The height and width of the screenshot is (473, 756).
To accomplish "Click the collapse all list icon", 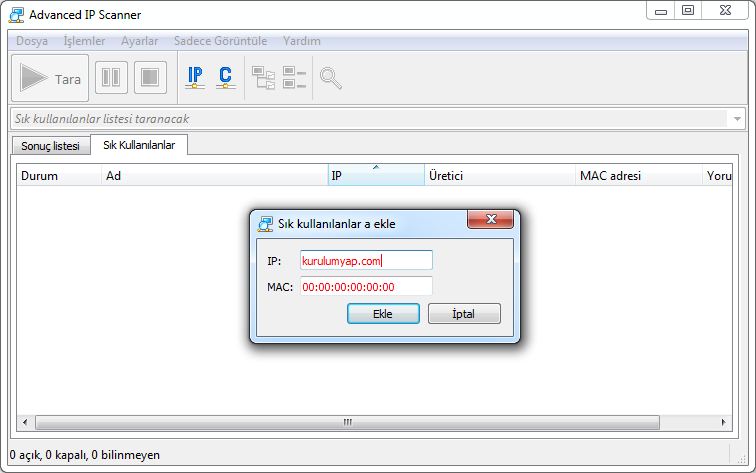I will (294, 78).
